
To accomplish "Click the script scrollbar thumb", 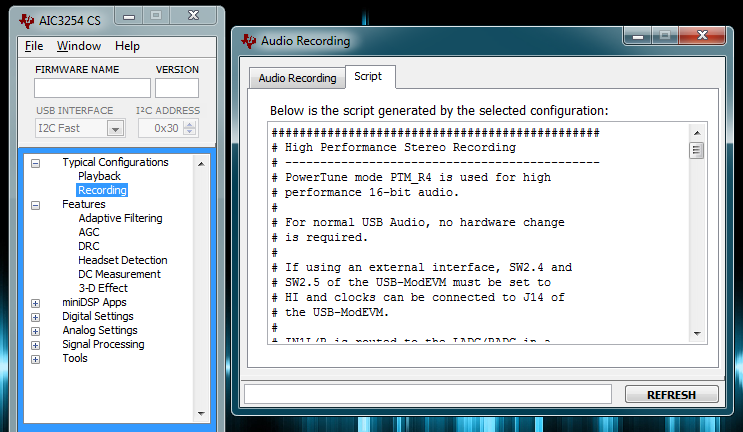I will (x=697, y=151).
